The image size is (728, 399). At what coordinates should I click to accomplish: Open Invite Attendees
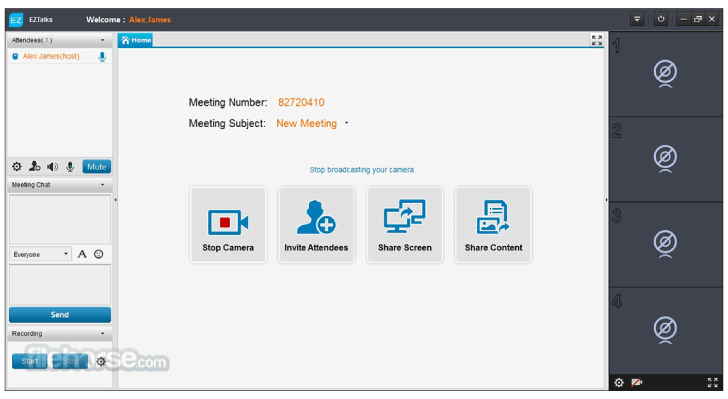[316, 225]
